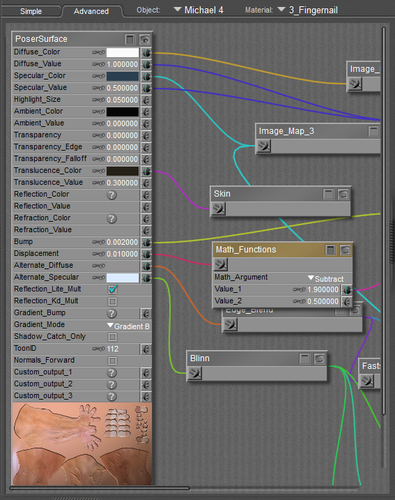This screenshot has width=395, height=500.
Task: Click the Diffuse_Color plug connector icon
Action: [146, 53]
